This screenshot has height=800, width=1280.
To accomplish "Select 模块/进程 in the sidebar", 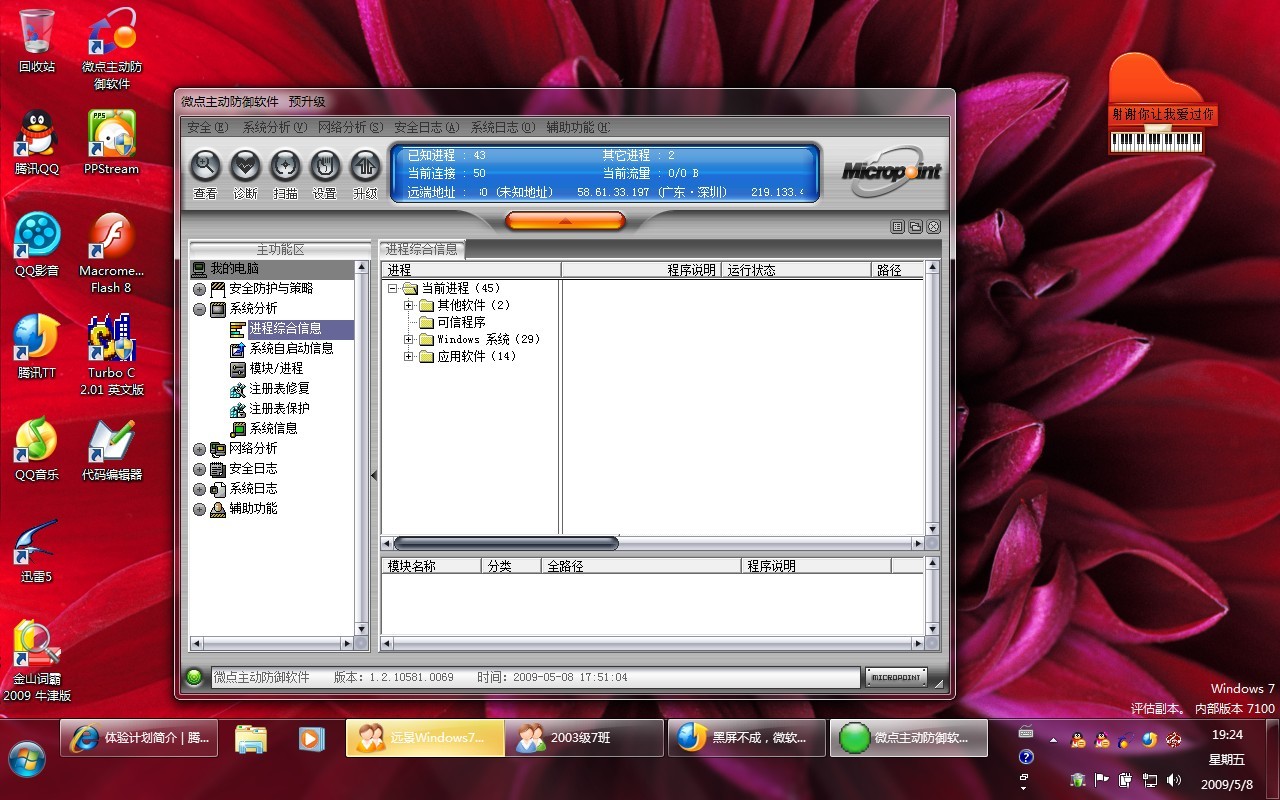I will (x=276, y=369).
